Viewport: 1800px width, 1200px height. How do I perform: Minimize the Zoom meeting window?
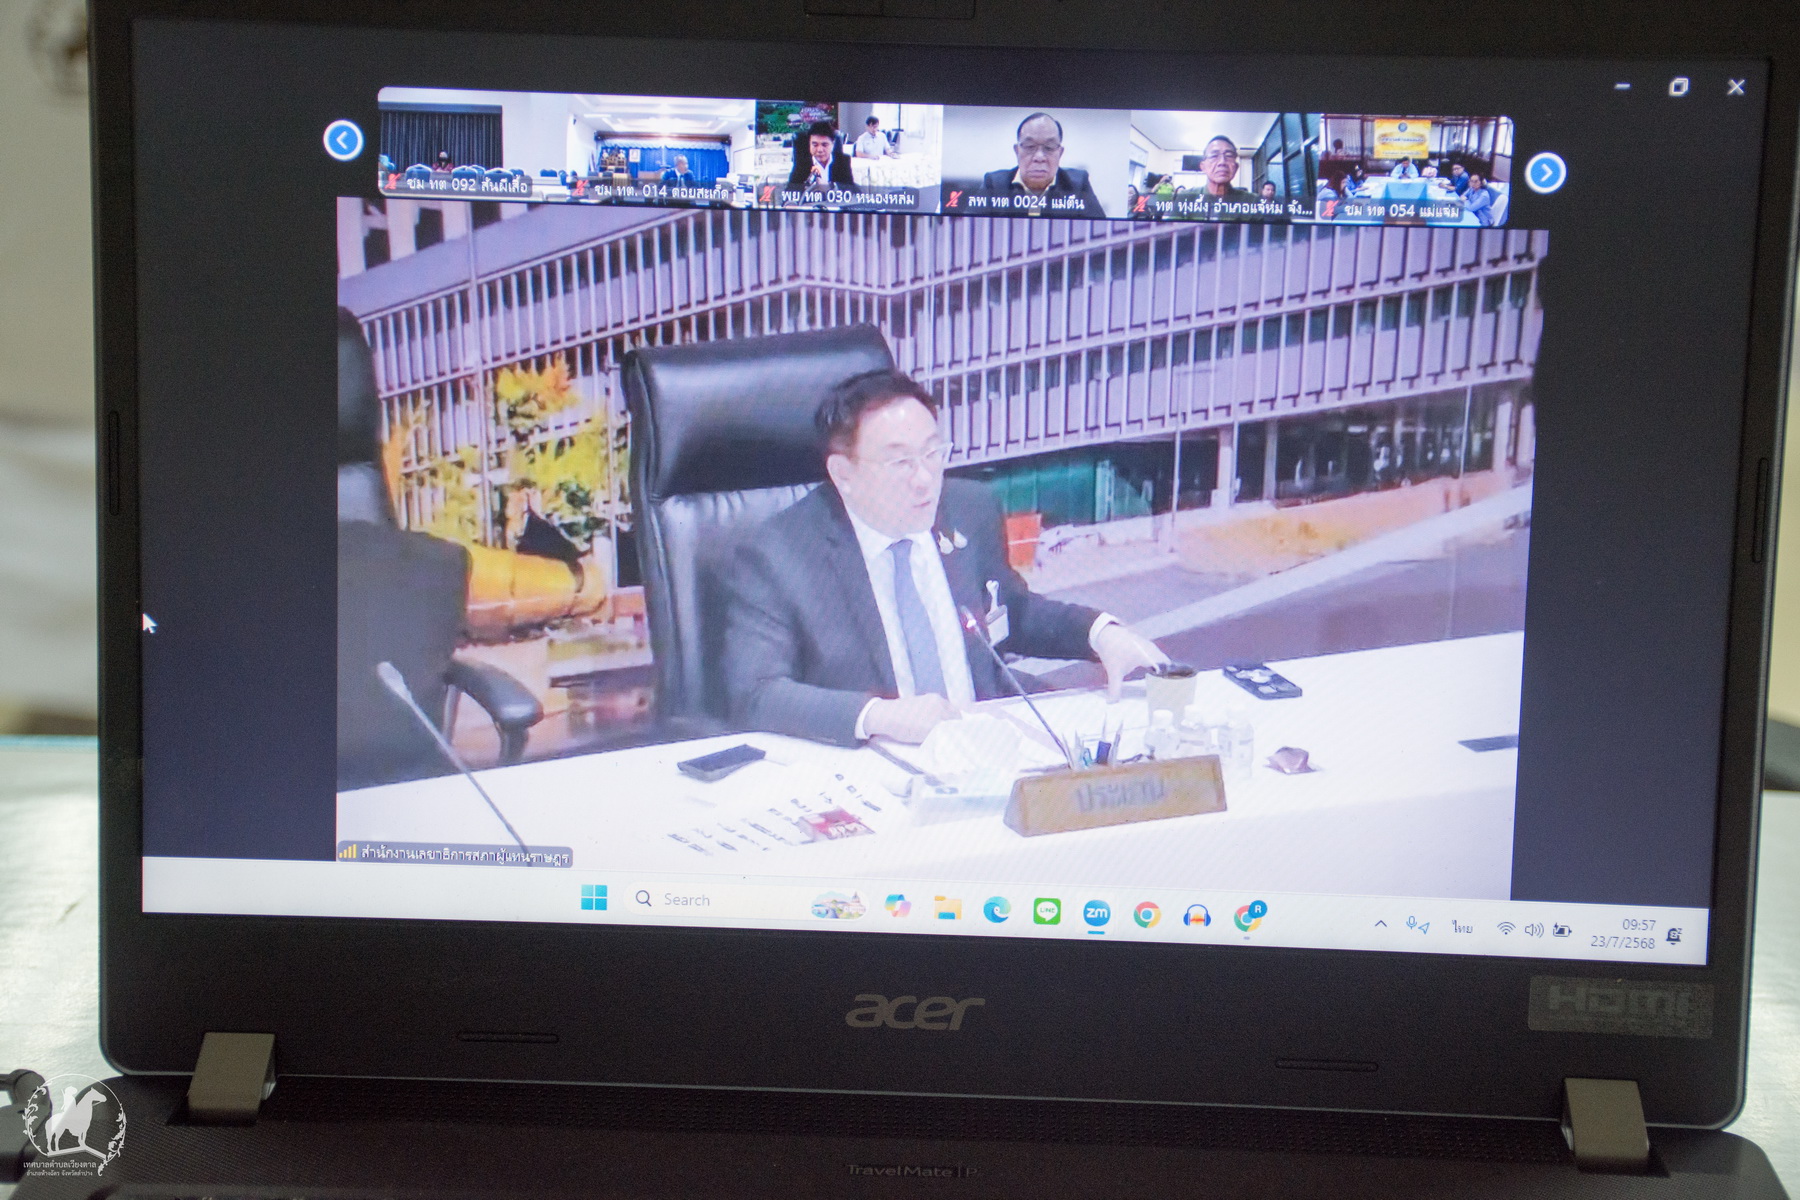pos(1622,87)
